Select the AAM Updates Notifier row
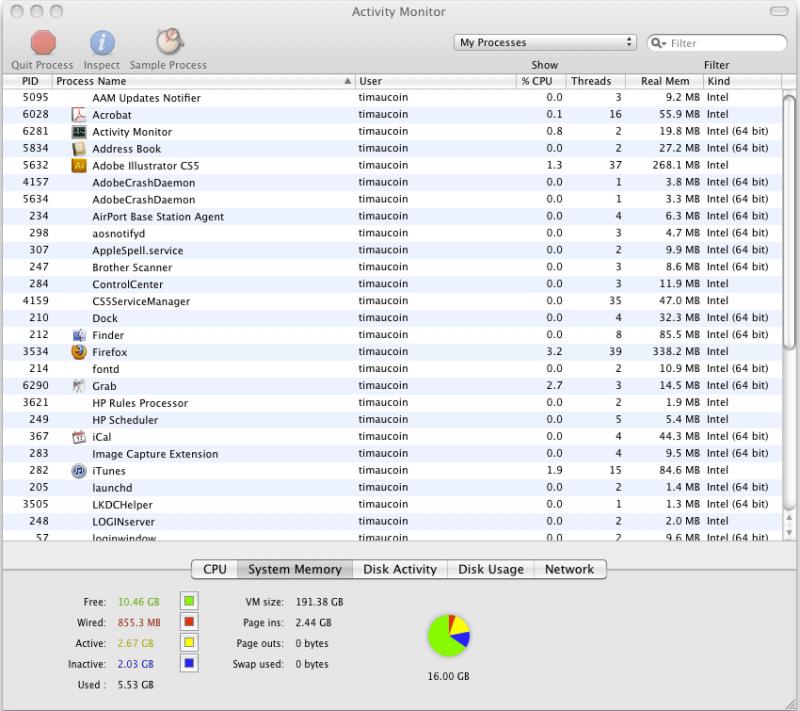This screenshot has height=711, width=800. pyautogui.click(x=392, y=98)
